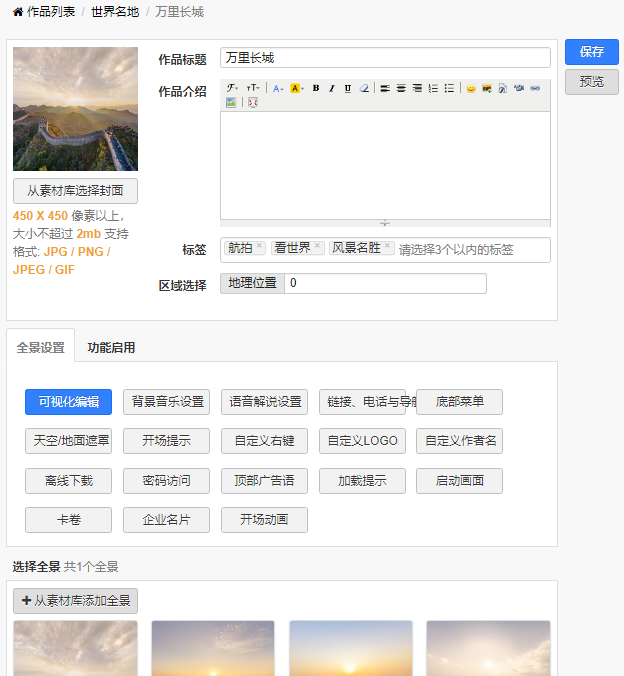Remove the 风景名胜 tag
The image size is (624, 676).
(x=387, y=245)
